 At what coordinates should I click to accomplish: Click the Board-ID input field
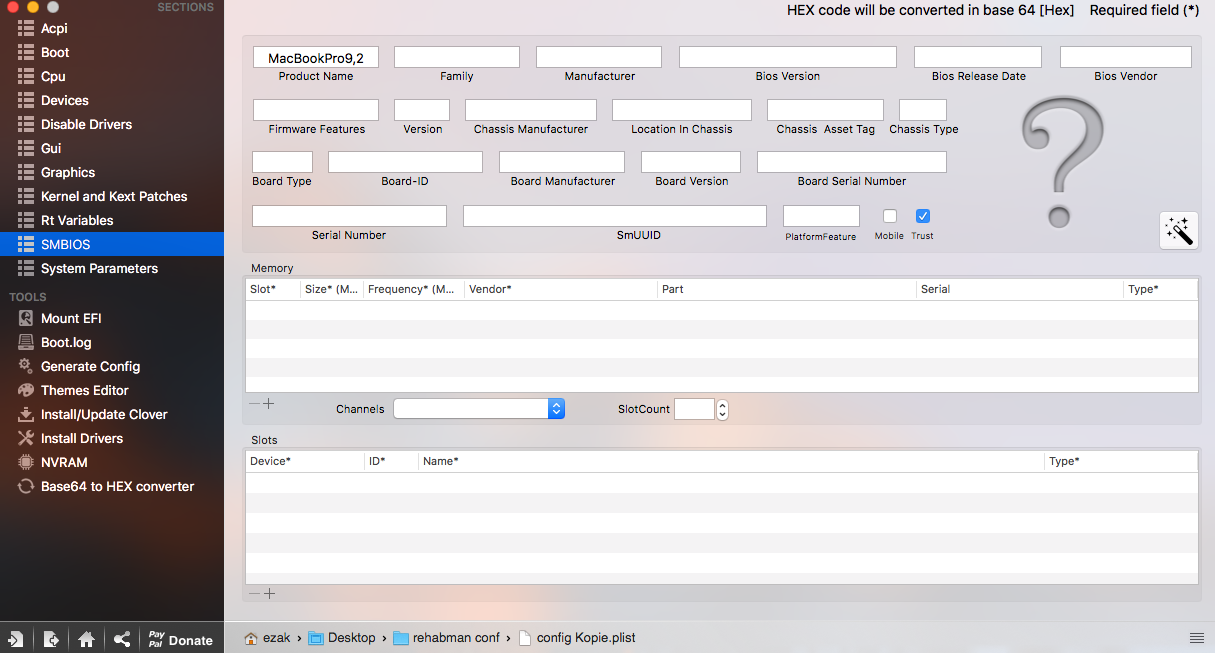click(405, 162)
